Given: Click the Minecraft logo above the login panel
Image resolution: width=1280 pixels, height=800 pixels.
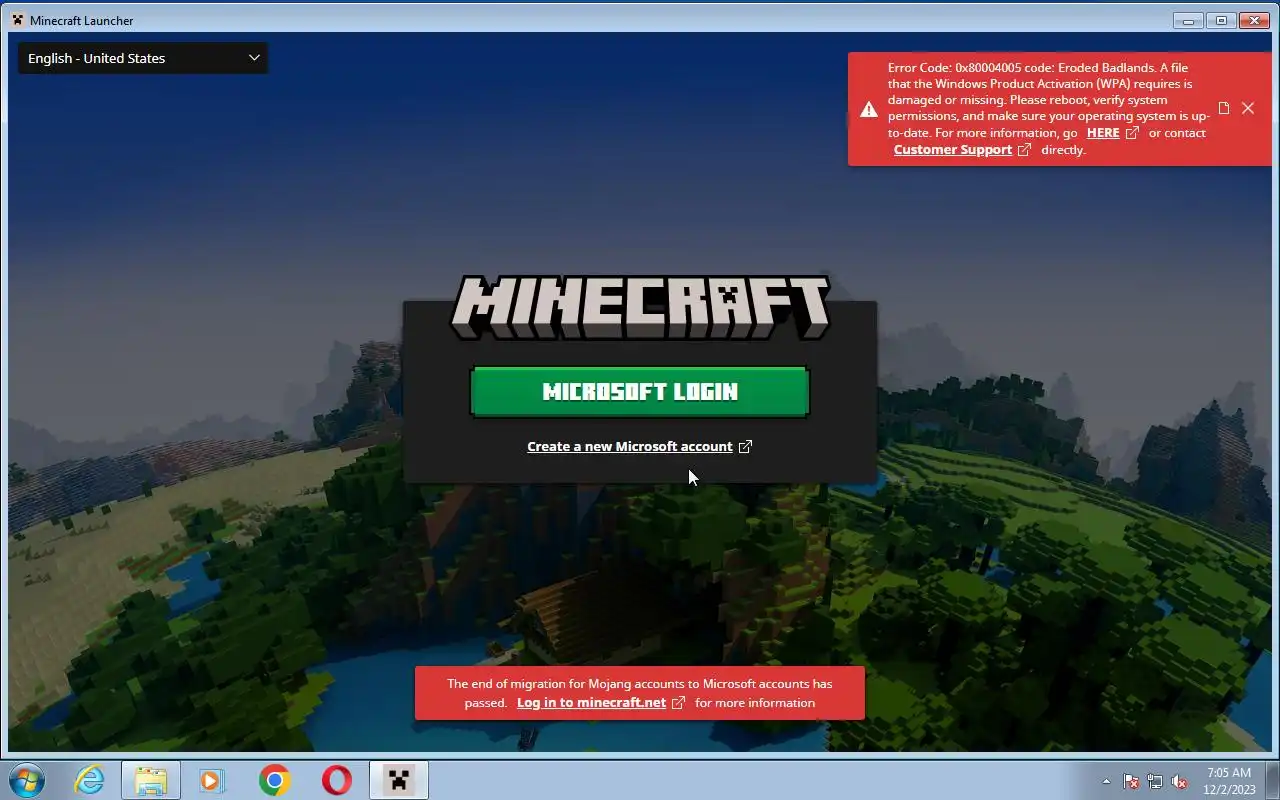Looking at the screenshot, I should pyautogui.click(x=640, y=307).
